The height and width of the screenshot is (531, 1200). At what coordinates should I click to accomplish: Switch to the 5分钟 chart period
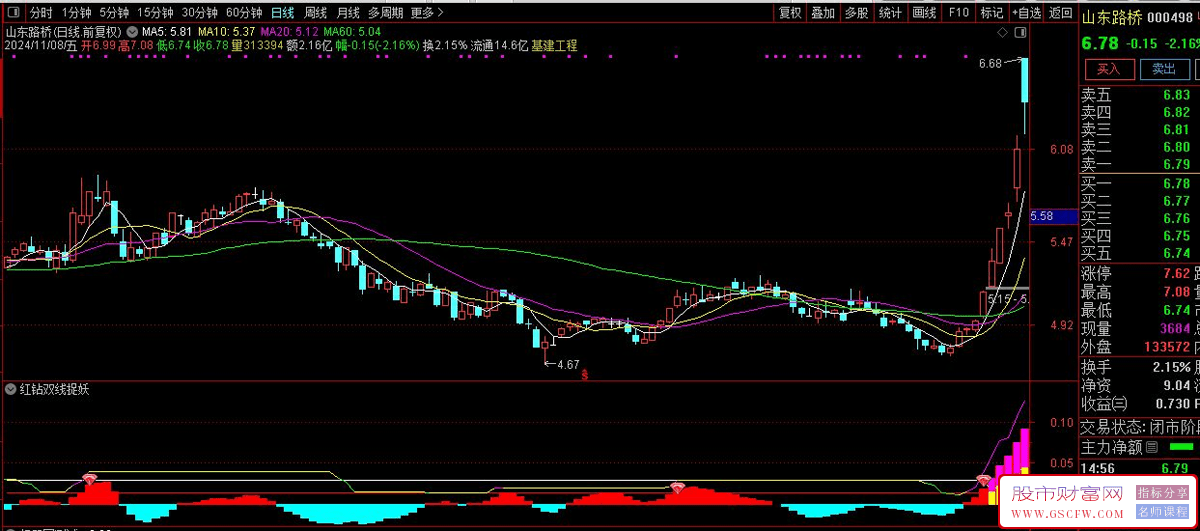click(x=113, y=13)
